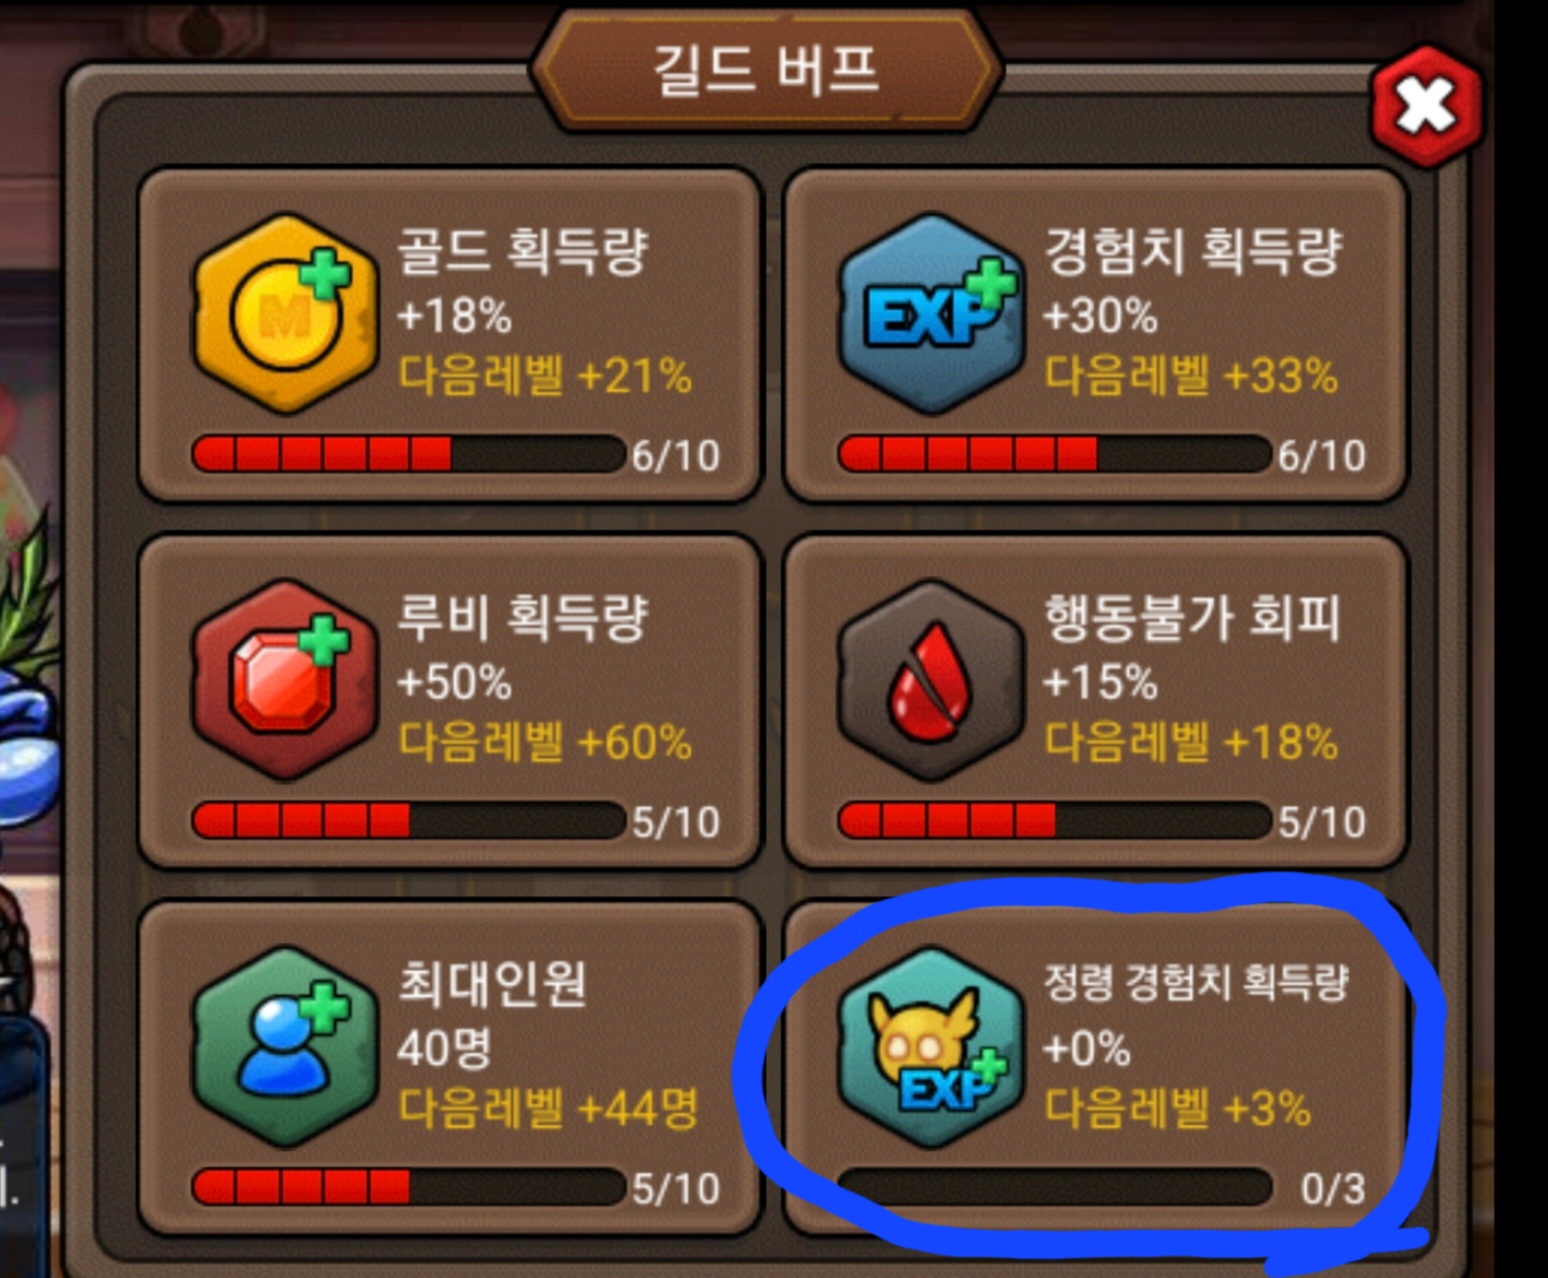Click the 골드 획득량 6/10 progress bar
1548x1278 pixels.
click(408, 454)
